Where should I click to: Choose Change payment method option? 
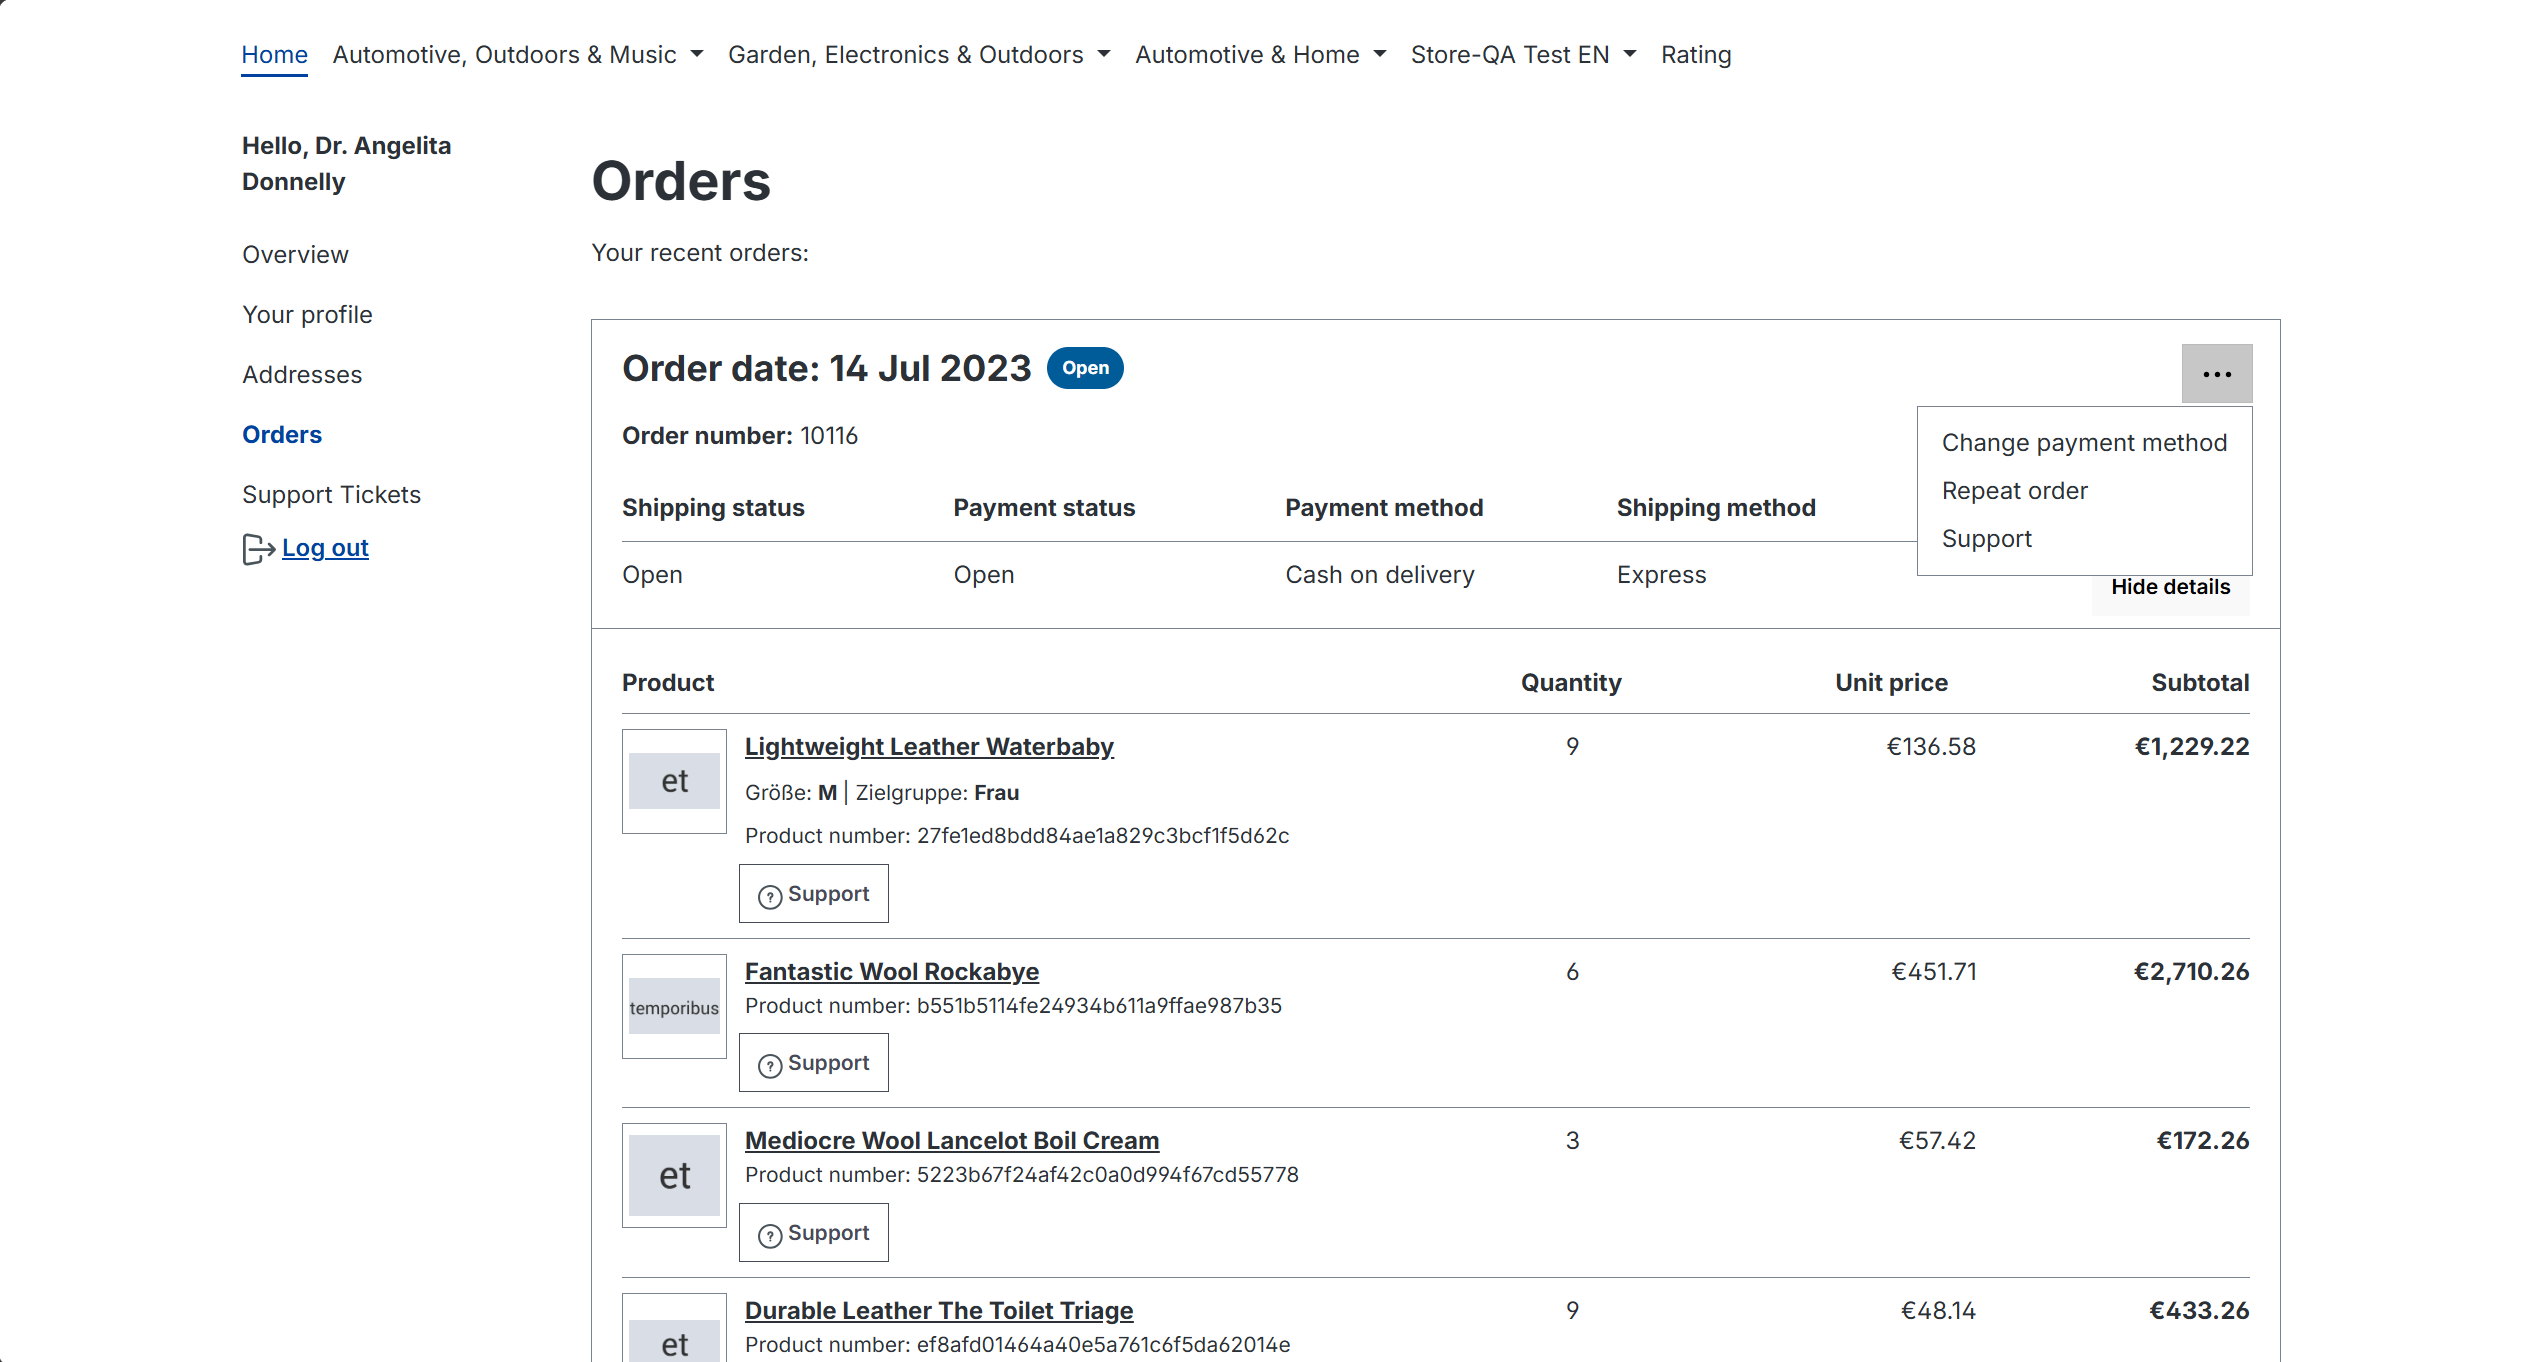pos(2084,443)
